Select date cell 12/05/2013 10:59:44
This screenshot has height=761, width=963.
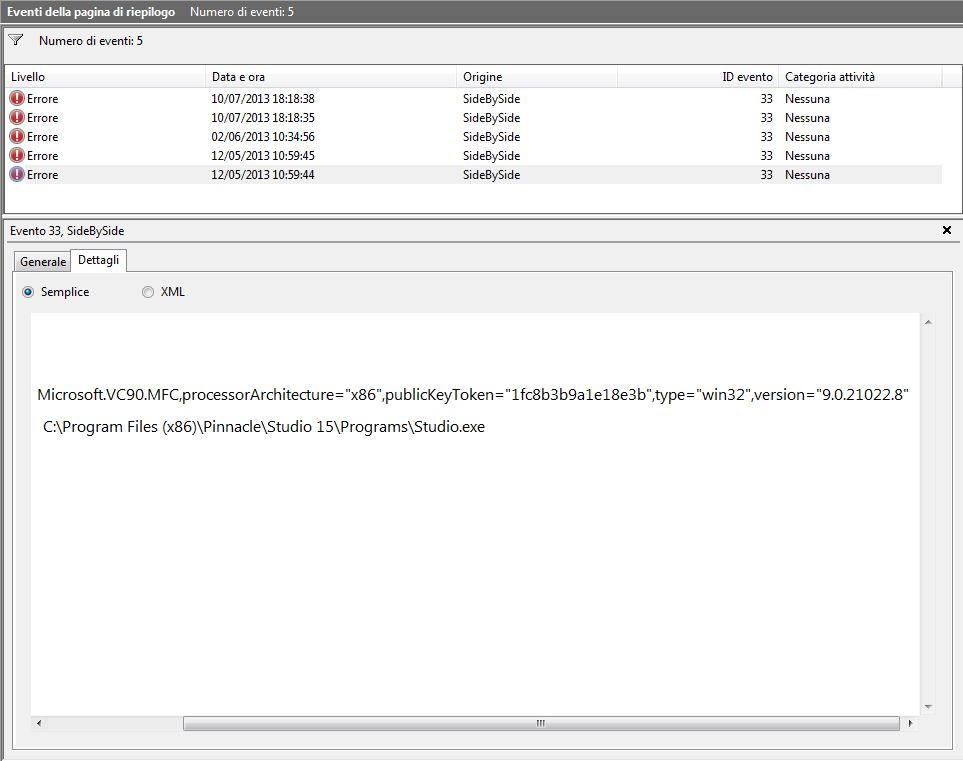tap(263, 174)
